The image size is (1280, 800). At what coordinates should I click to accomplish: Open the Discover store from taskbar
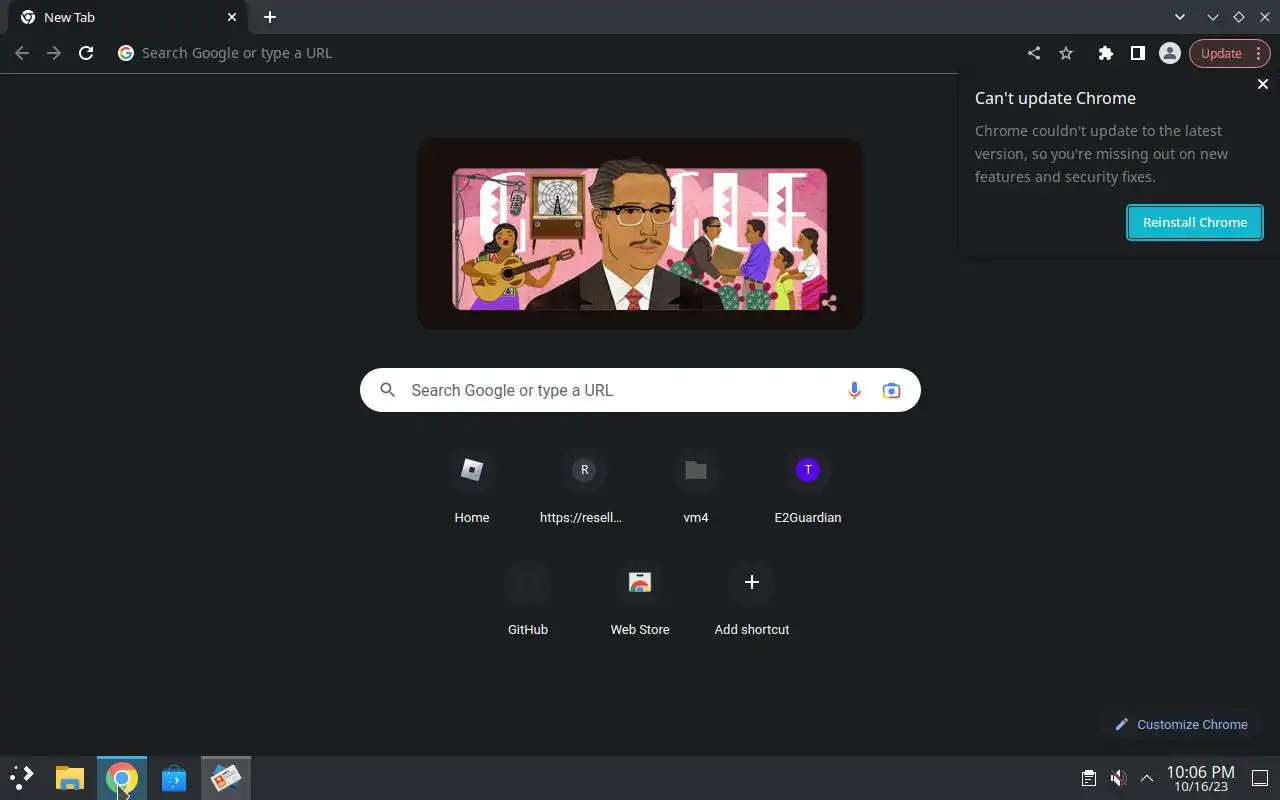174,778
